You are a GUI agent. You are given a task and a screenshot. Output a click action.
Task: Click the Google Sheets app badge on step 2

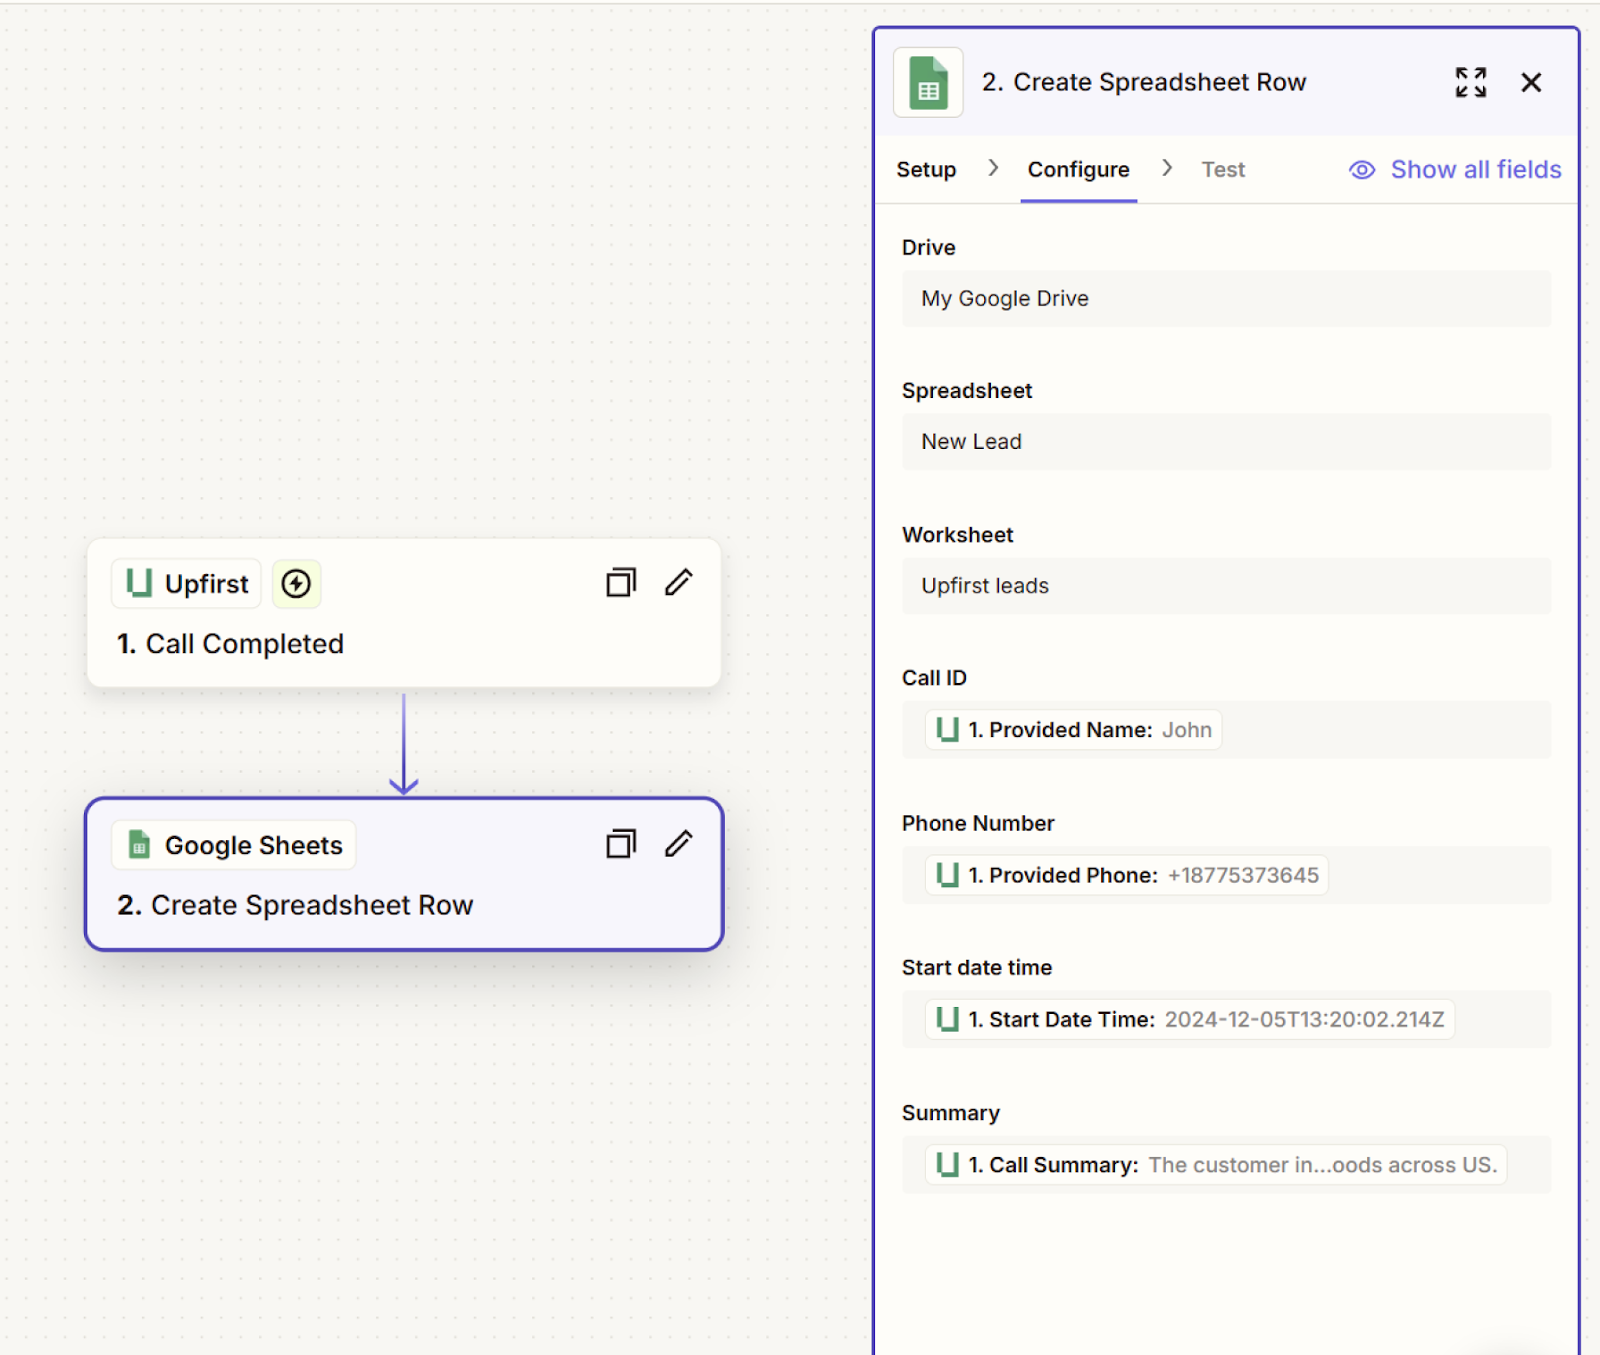(234, 845)
